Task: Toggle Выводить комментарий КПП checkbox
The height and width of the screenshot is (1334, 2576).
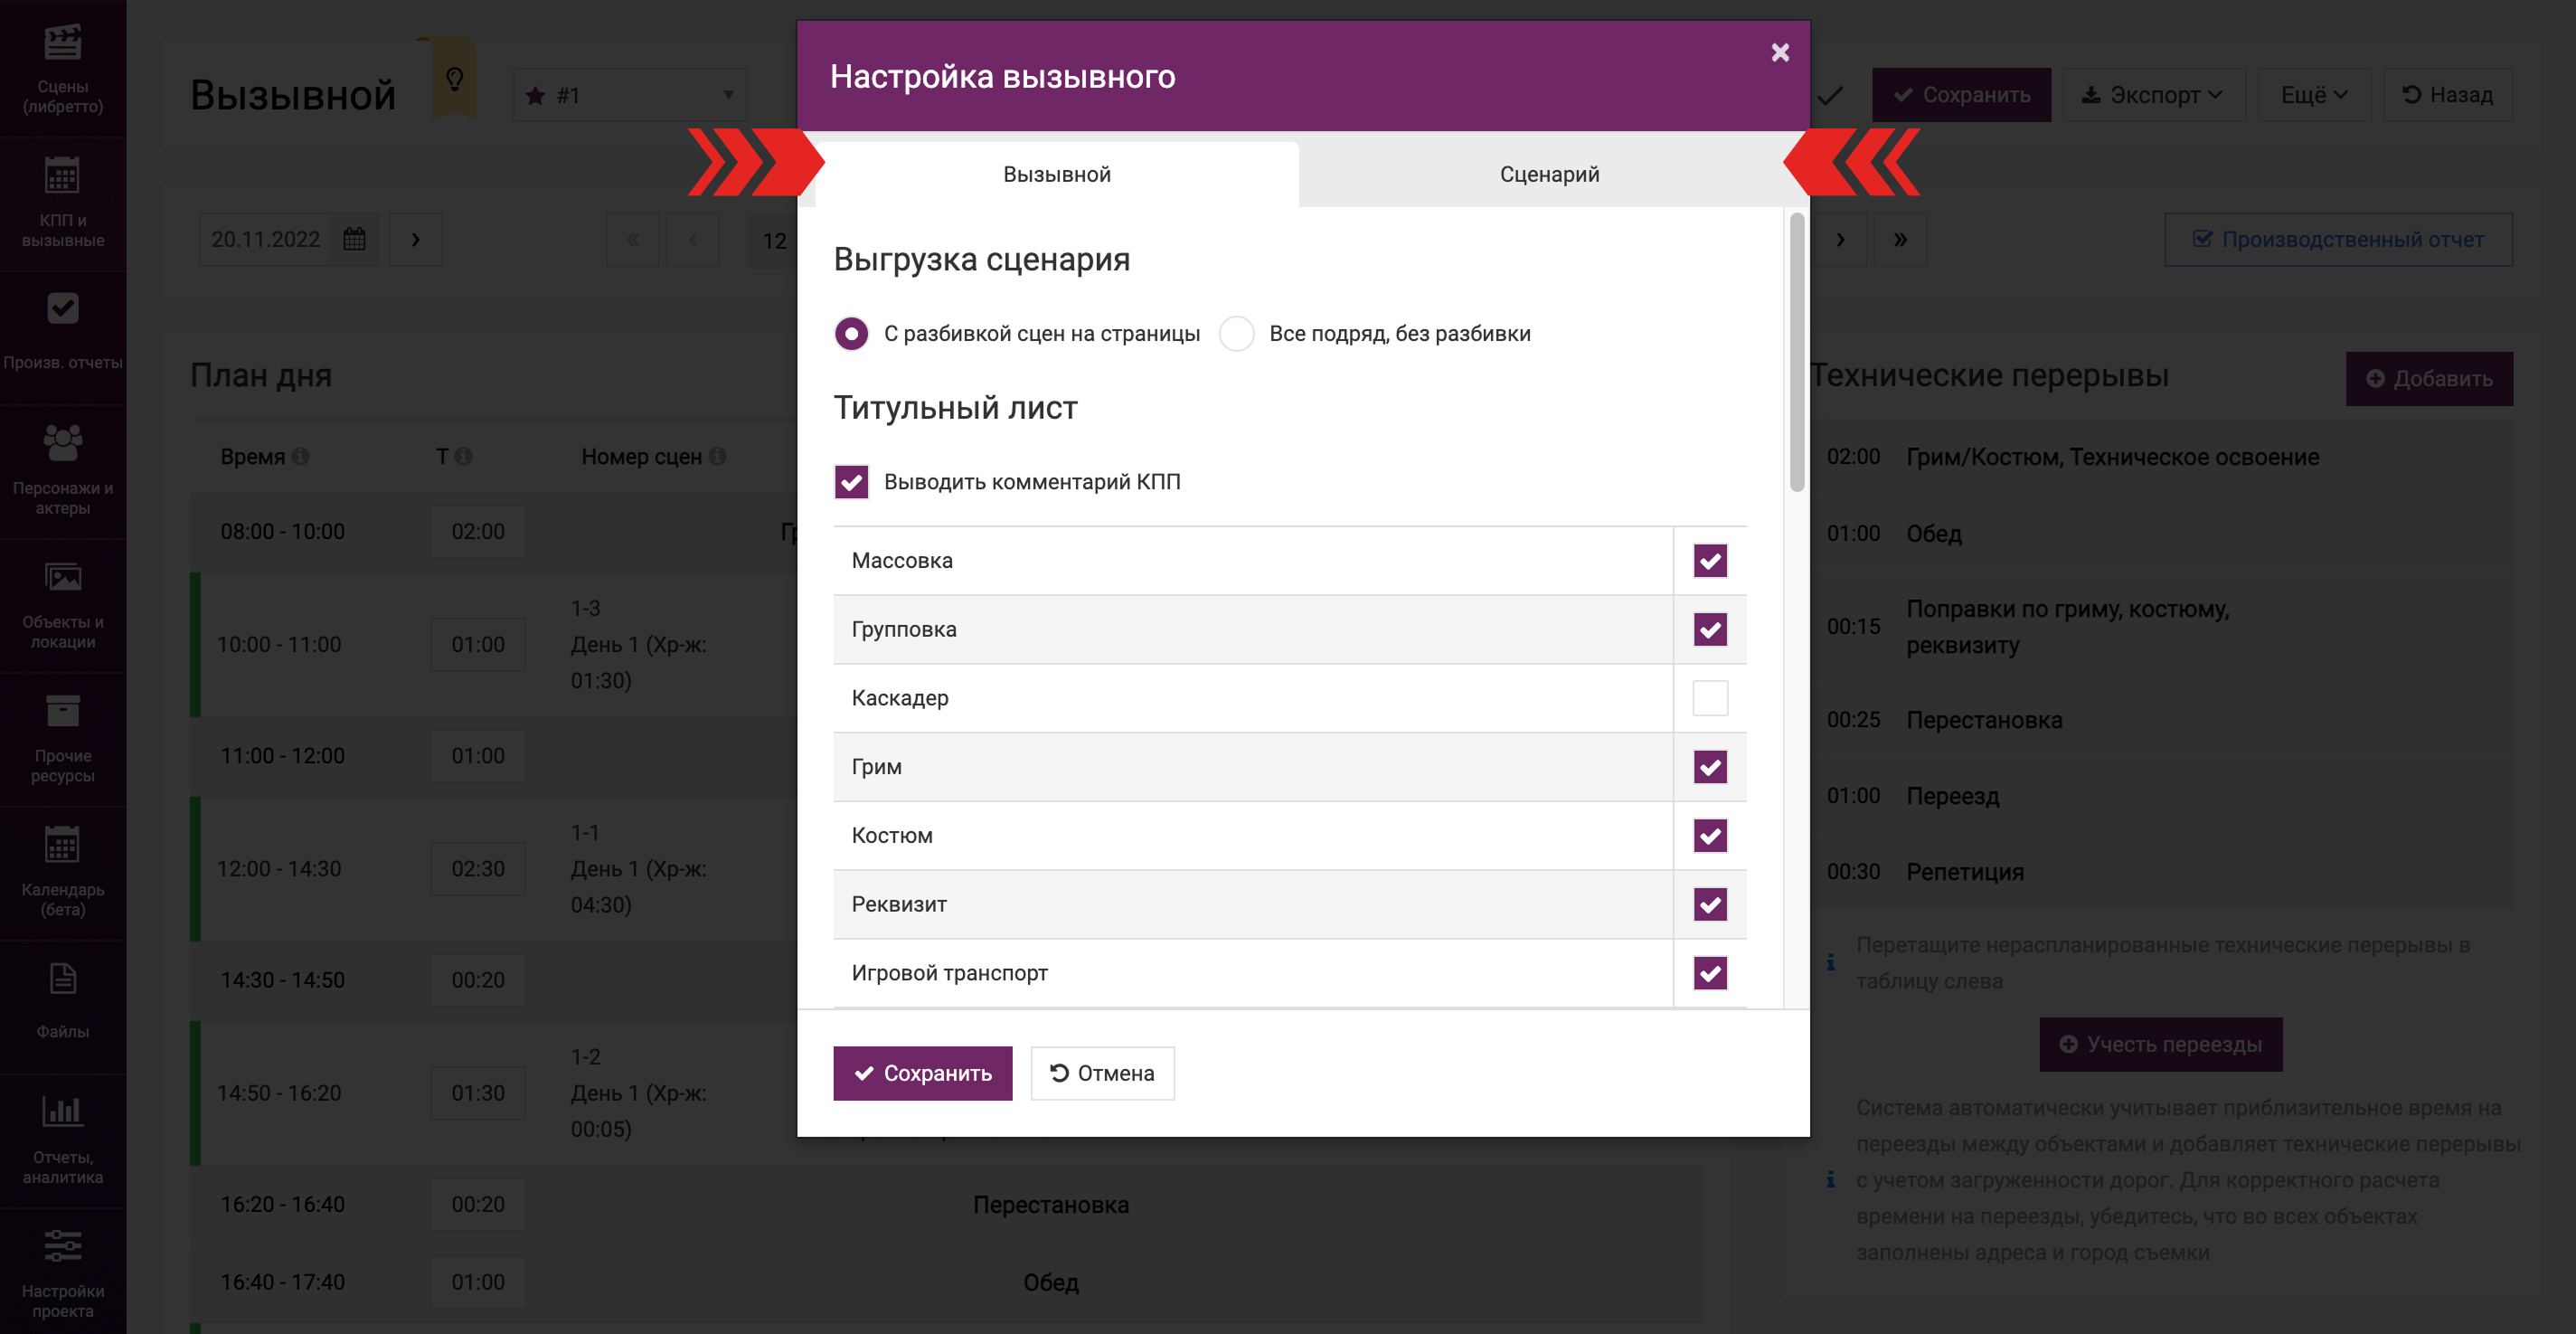Action: click(851, 482)
